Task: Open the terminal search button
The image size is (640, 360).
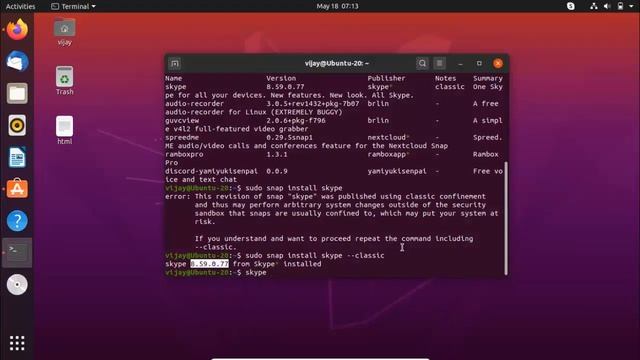Action: (422, 63)
